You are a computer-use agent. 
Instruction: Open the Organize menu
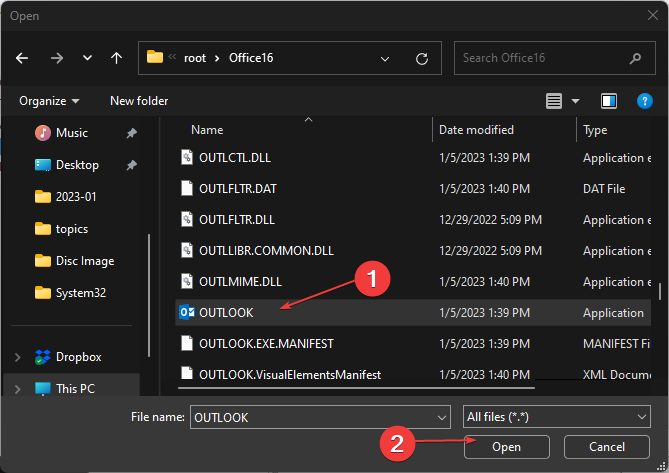(x=48, y=101)
